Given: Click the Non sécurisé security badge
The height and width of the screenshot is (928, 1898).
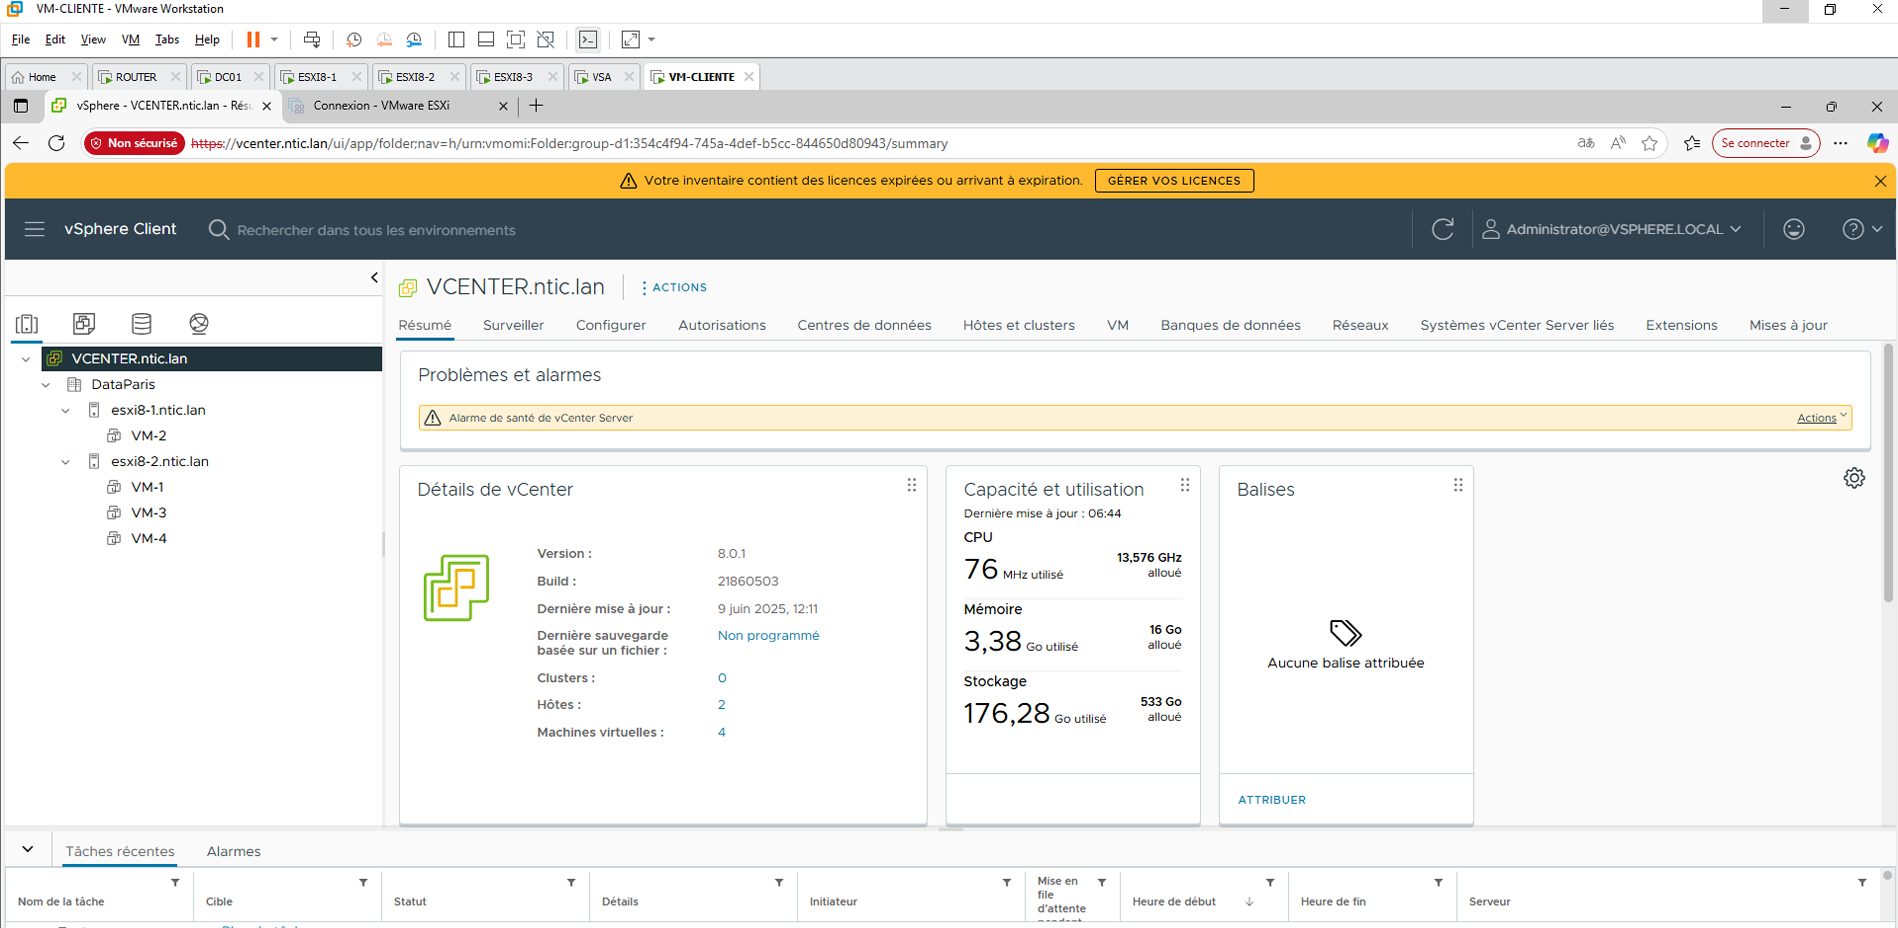Looking at the screenshot, I should point(135,143).
